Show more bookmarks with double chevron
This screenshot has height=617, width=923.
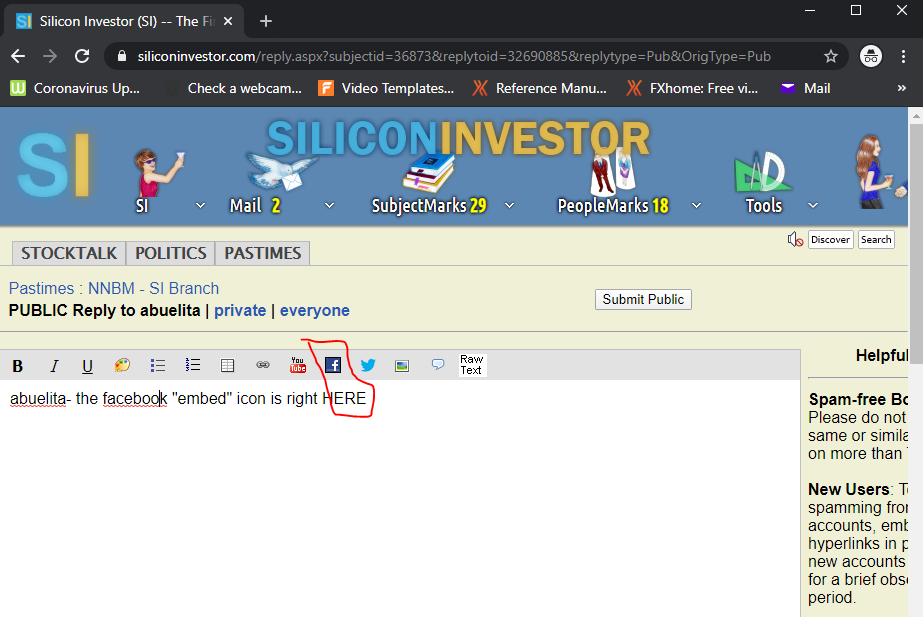(901, 88)
